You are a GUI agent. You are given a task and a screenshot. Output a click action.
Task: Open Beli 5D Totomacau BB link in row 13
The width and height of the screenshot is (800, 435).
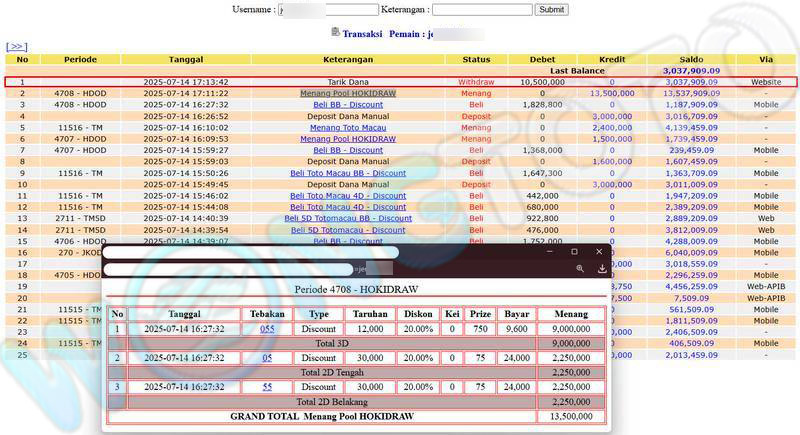click(348, 218)
